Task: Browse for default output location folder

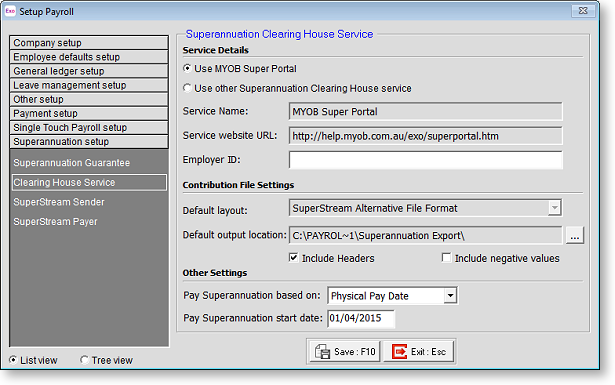Action: 575,236
